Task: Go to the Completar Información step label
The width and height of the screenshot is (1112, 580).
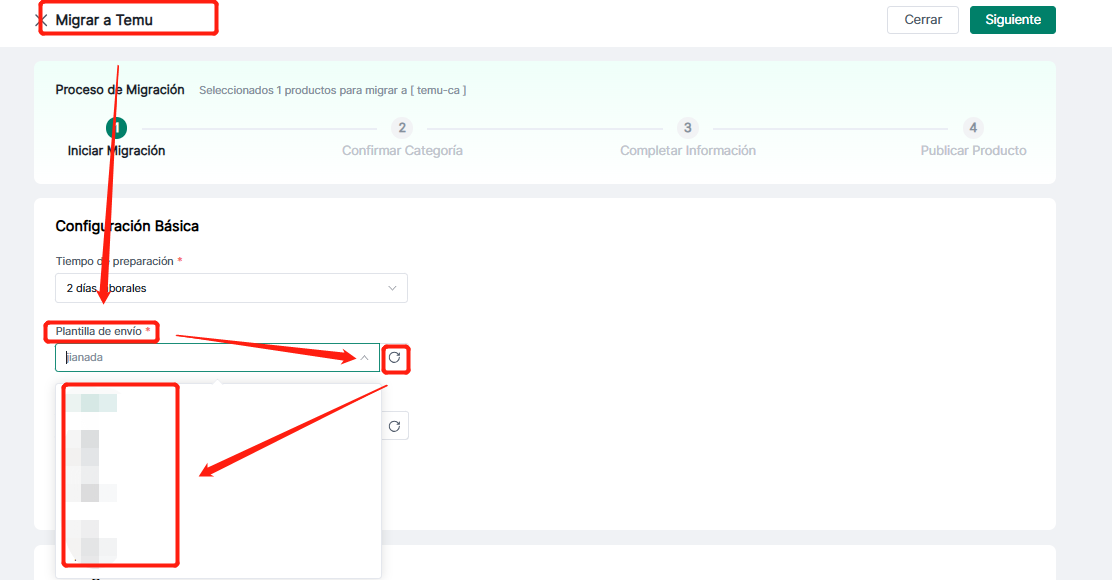Action: pyautogui.click(x=687, y=151)
